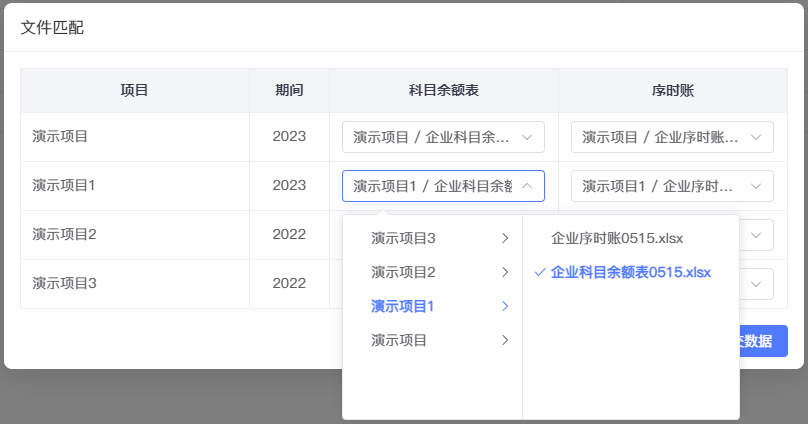Expand arrow beside 演示项目 cascader option
The image size is (808, 424).
coord(505,340)
